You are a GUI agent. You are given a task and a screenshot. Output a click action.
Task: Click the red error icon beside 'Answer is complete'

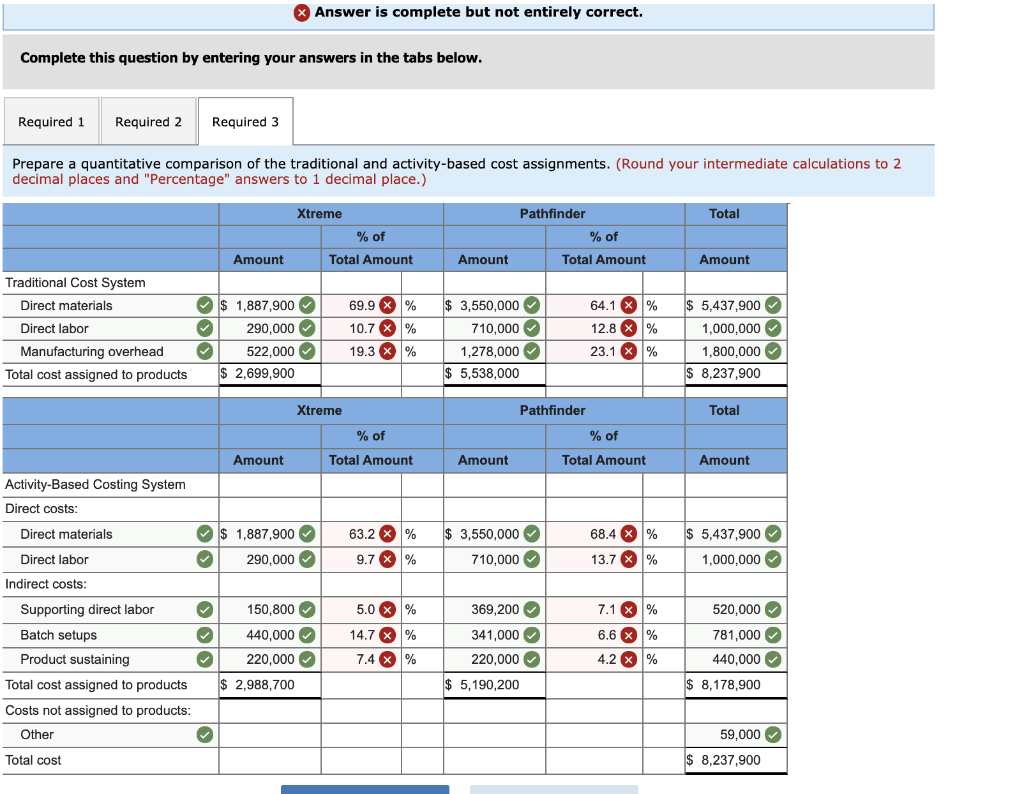click(302, 12)
